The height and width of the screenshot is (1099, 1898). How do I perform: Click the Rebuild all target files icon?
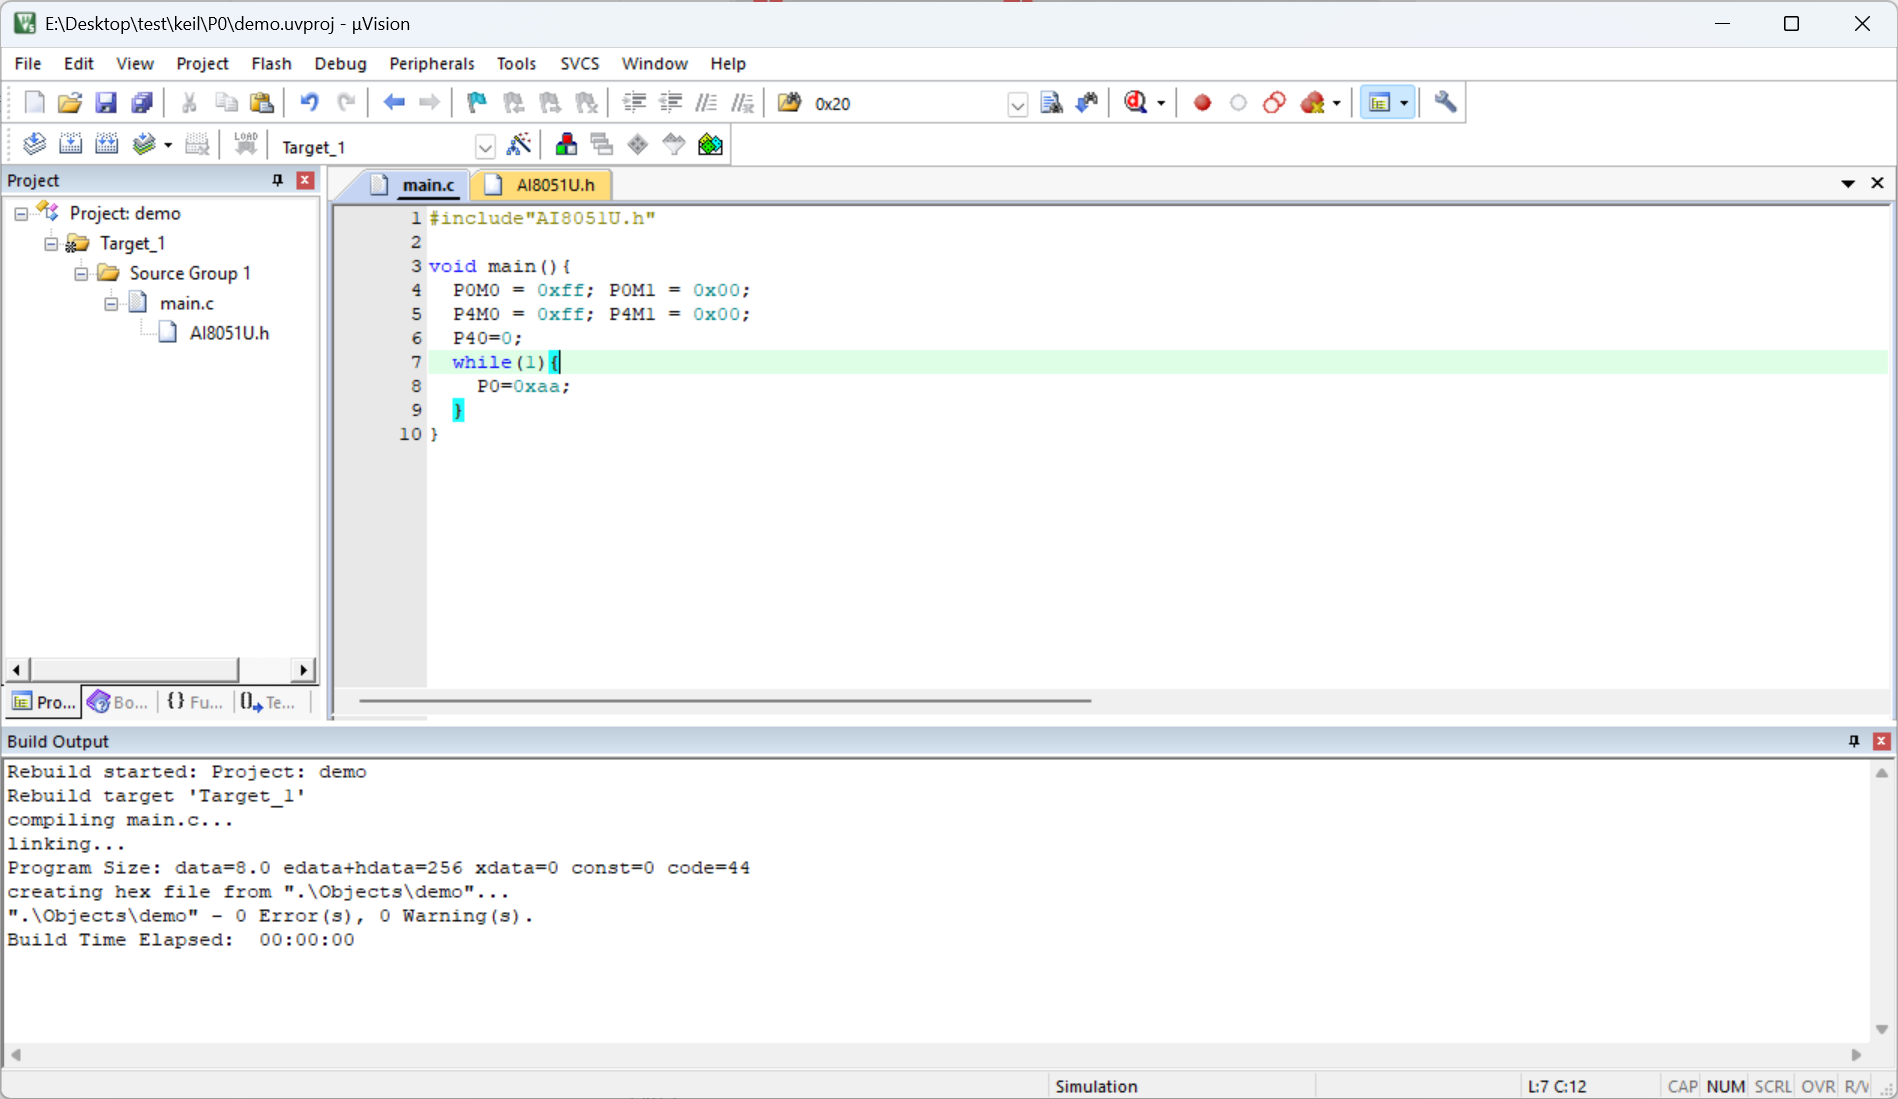coord(106,145)
